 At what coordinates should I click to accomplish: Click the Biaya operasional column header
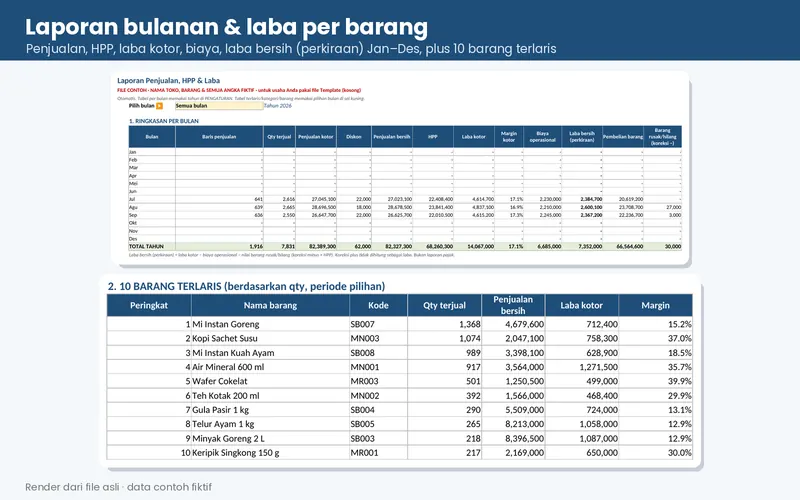coord(542,137)
